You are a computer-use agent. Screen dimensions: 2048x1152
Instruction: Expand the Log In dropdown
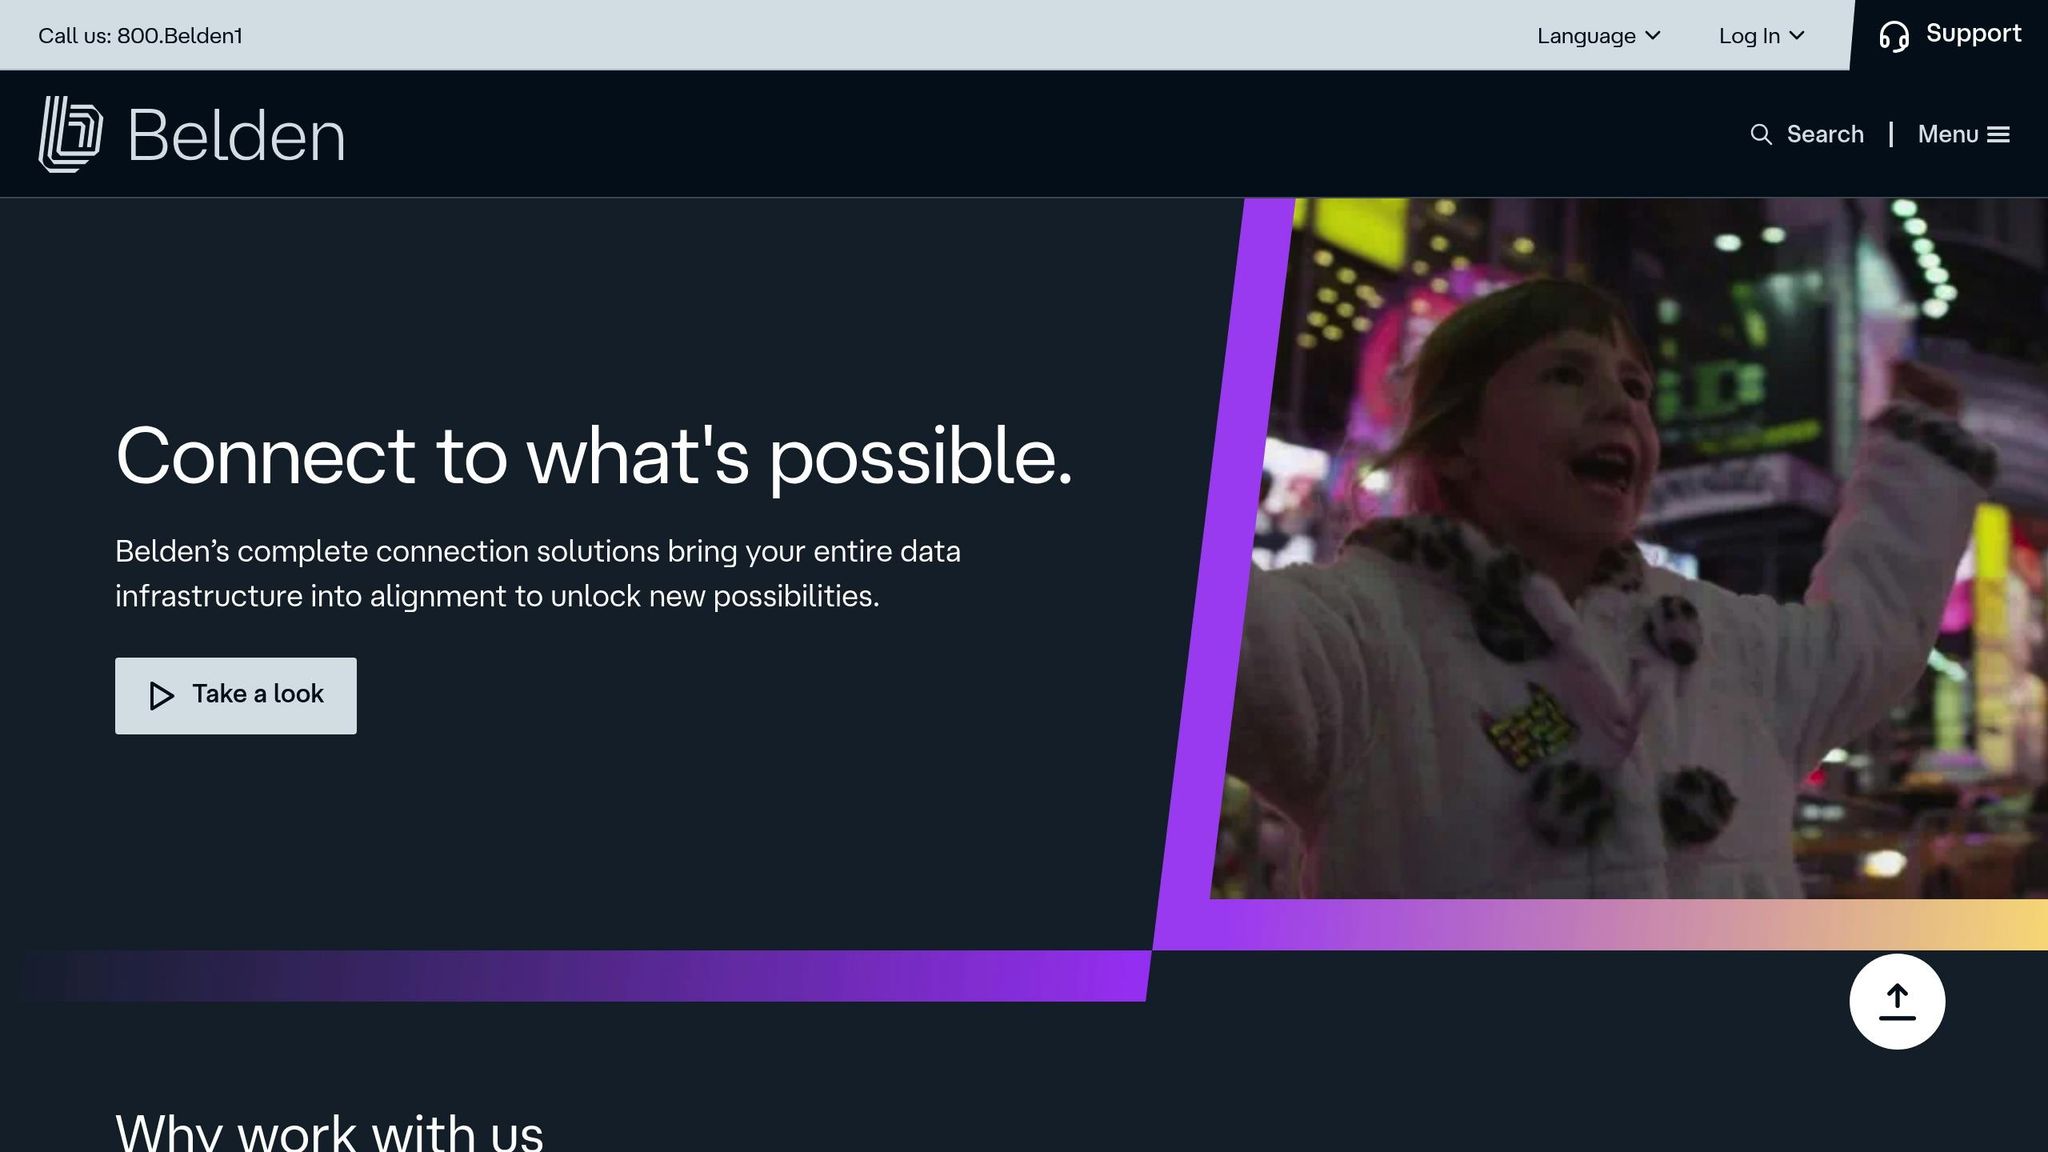(x=1749, y=36)
